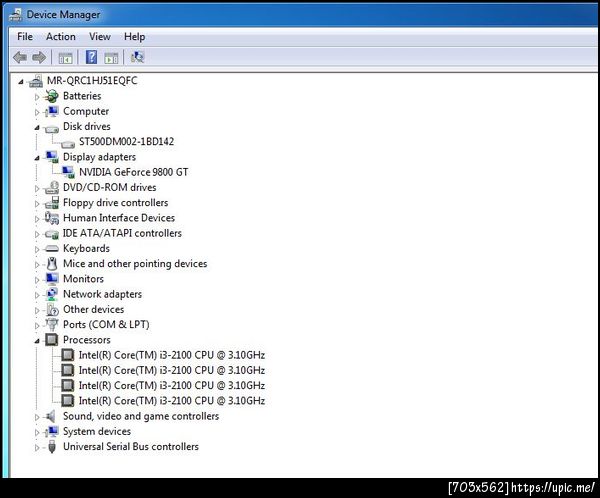600x498 pixels.
Task: Expand the Floppy drive controllers category
Action: pyautogui.click(x=37, y=204)
